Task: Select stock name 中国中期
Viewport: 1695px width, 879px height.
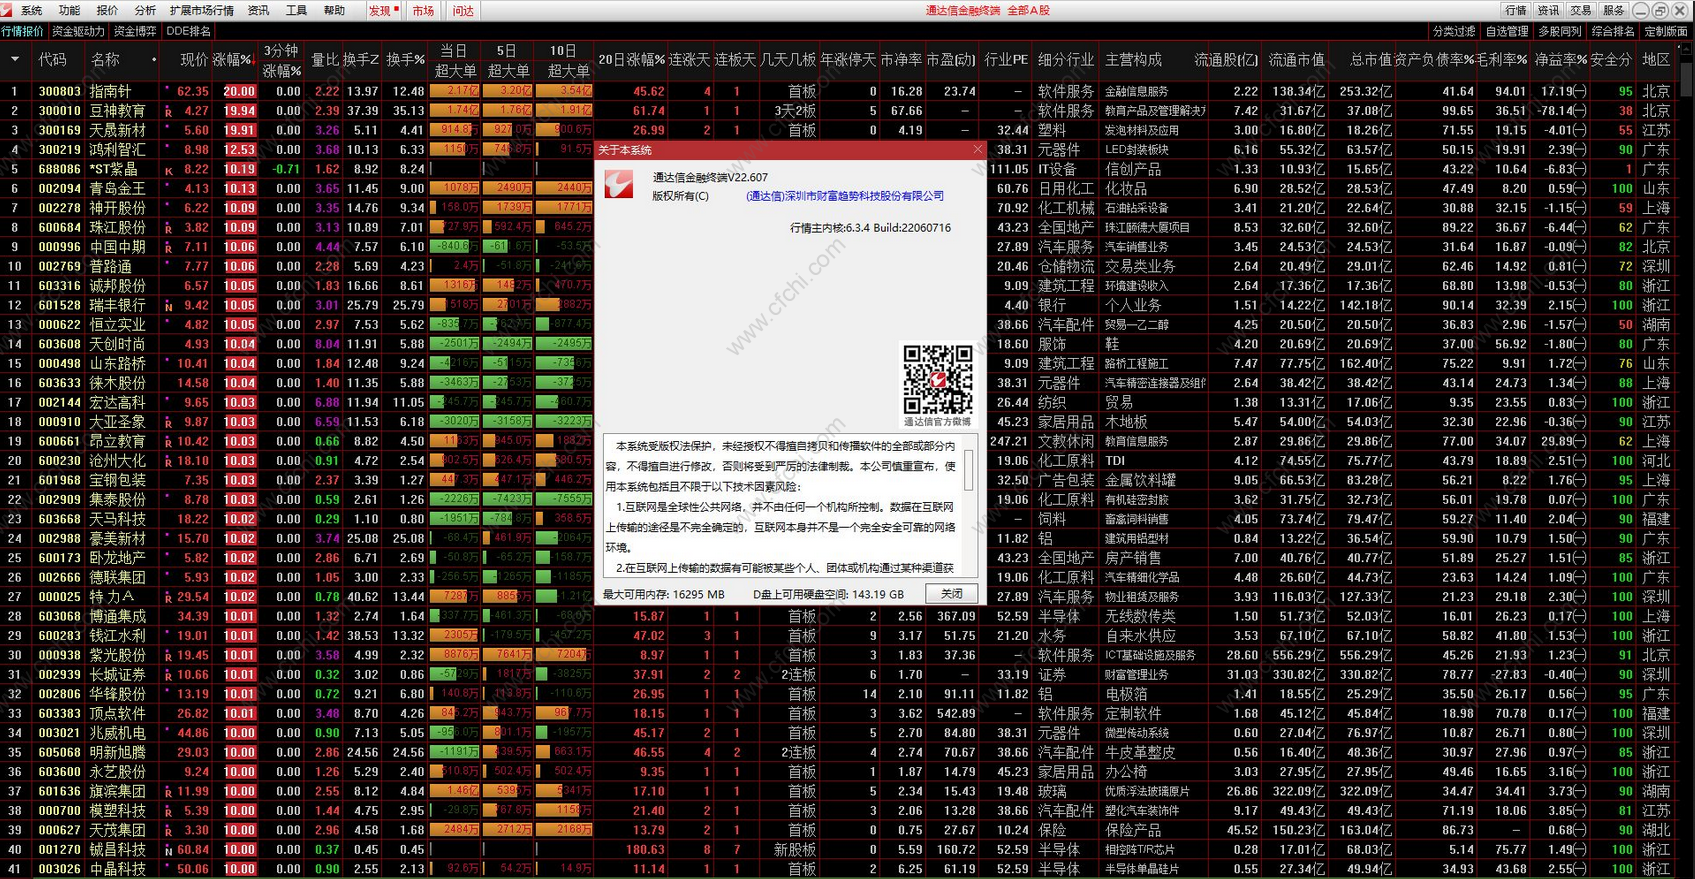Action: 118,247
